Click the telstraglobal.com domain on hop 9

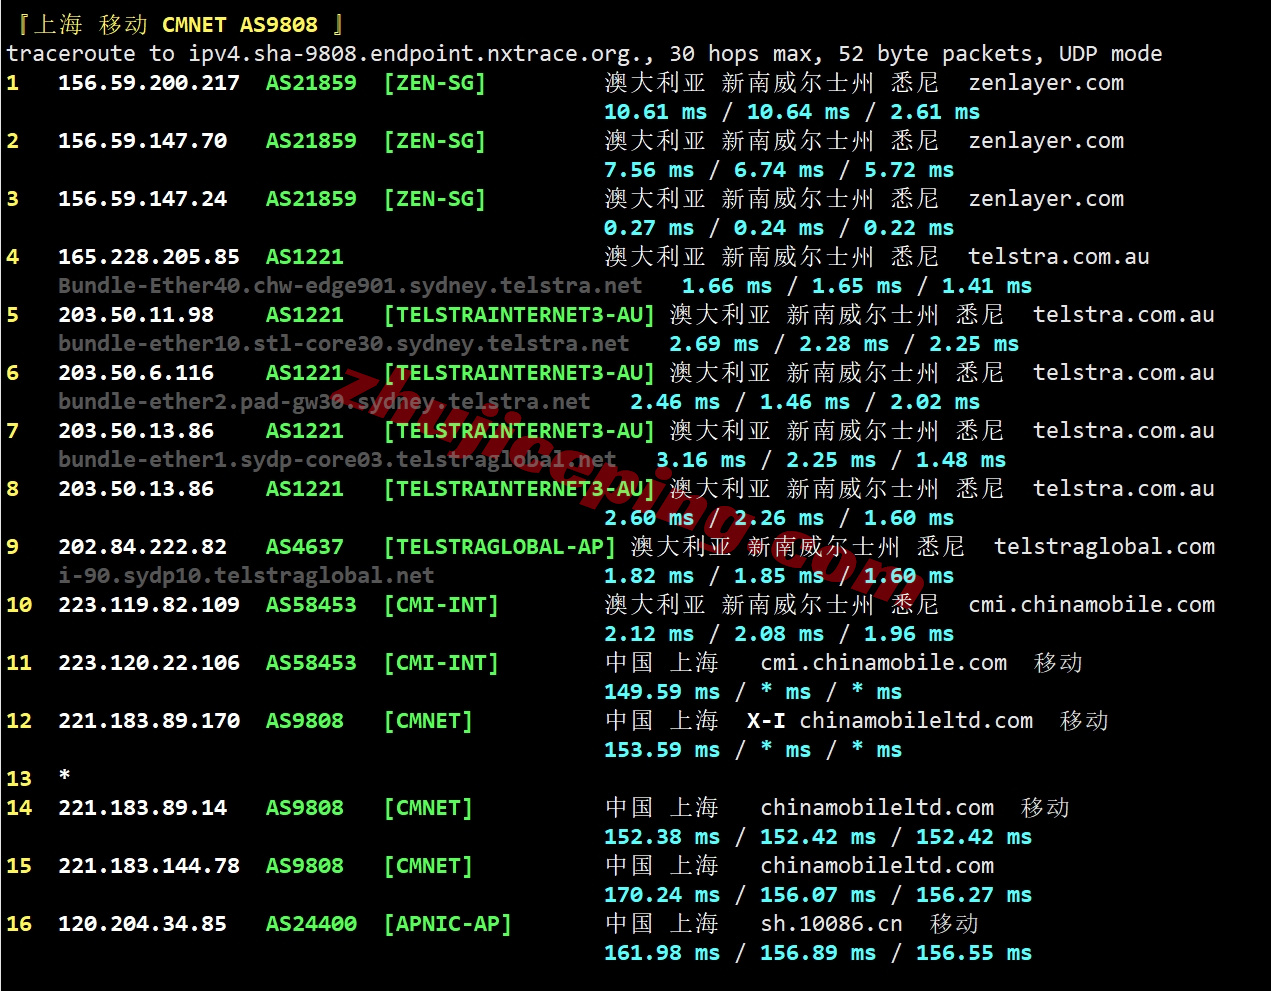click(x=1104, y=547)
